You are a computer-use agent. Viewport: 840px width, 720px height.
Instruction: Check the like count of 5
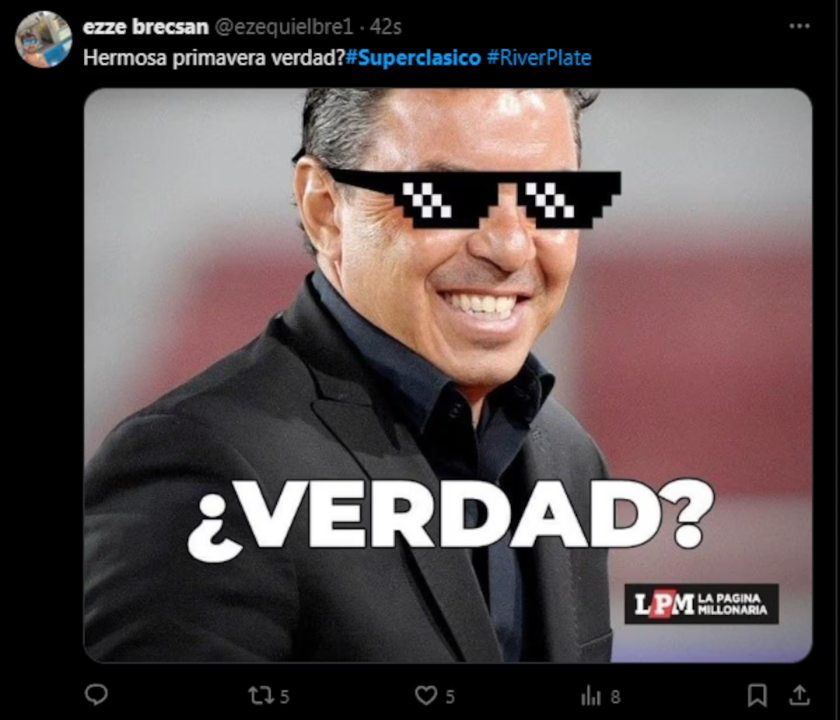click(x=451, y=696)
